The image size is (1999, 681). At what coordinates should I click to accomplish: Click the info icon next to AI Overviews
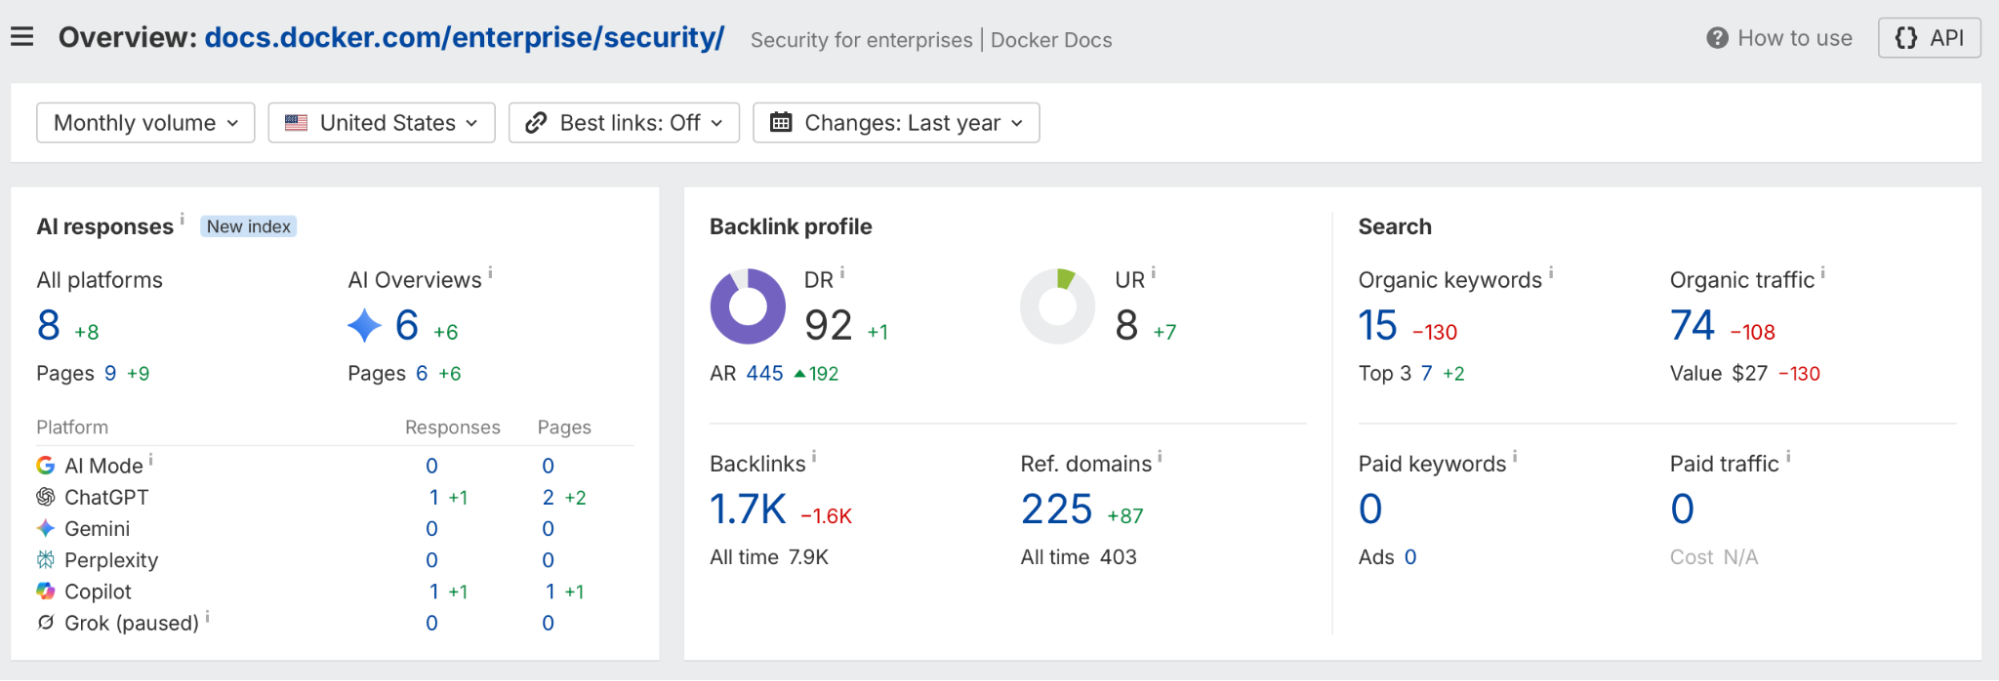coord(490,272)
